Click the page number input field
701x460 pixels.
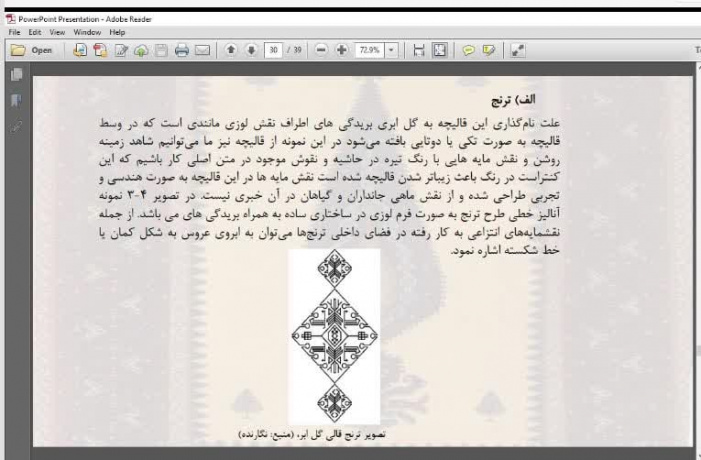[273, 49]
